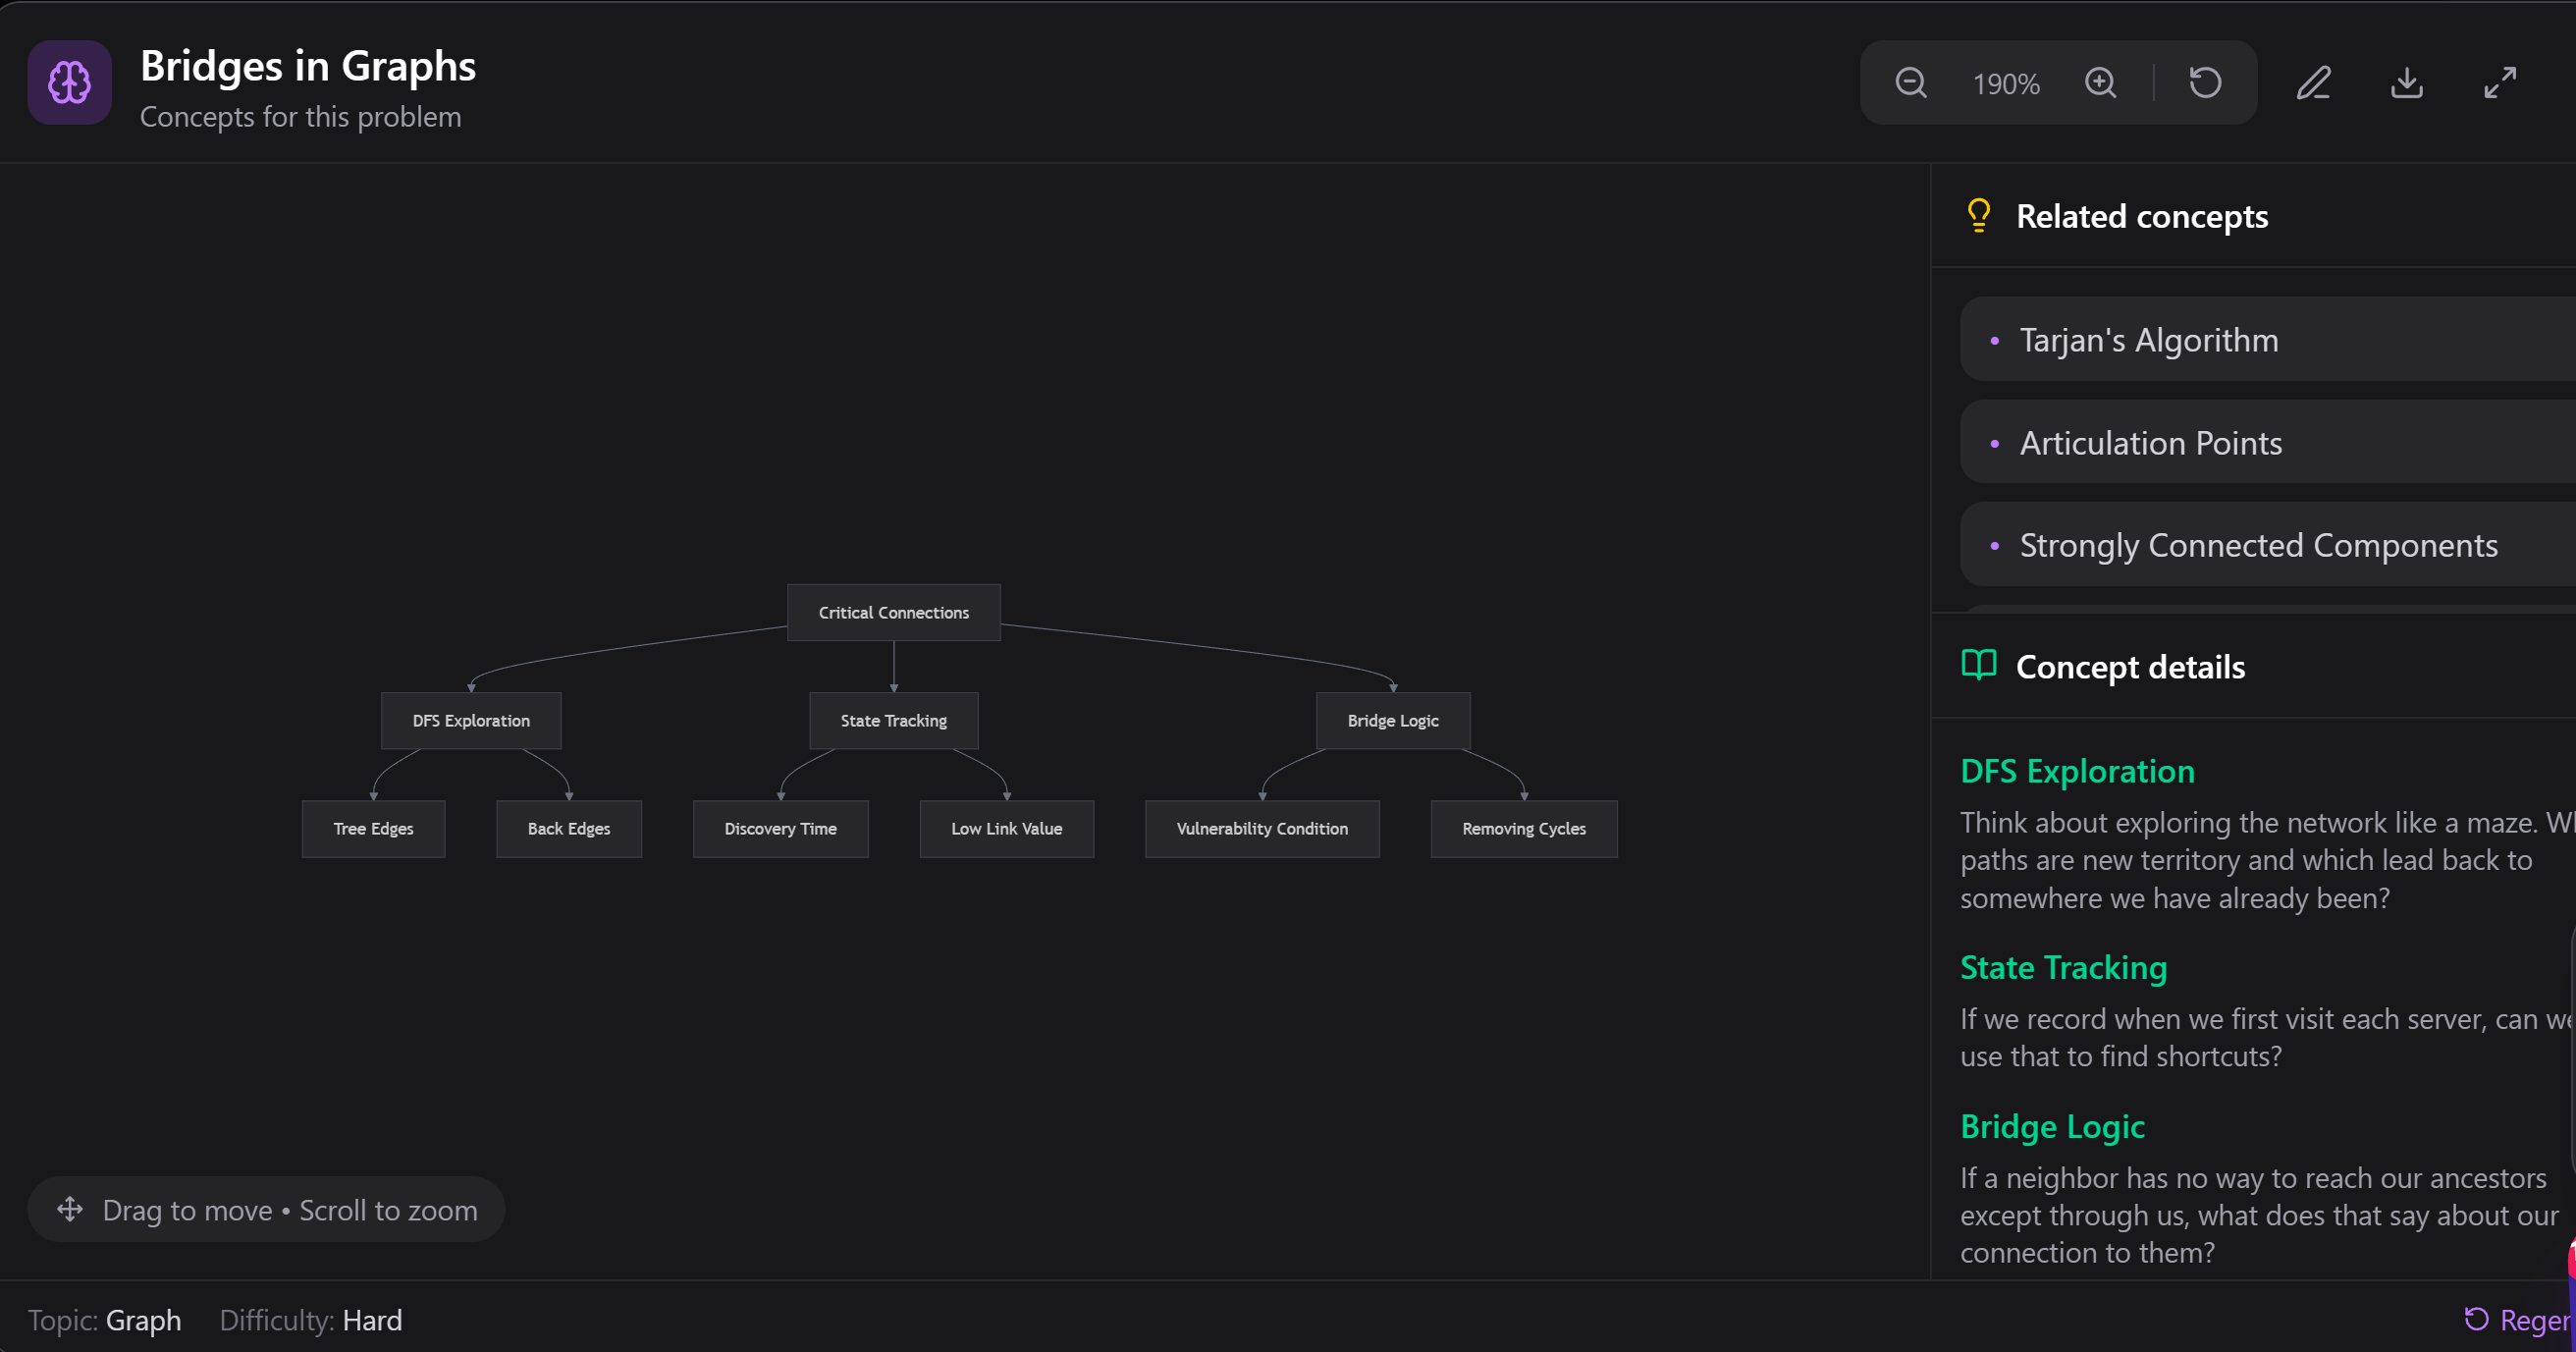Image resolution: width=2576 pixels, height=1352 pixels.
Task: Click the zoom out magnifier icon
Action: pos(1910,83)
